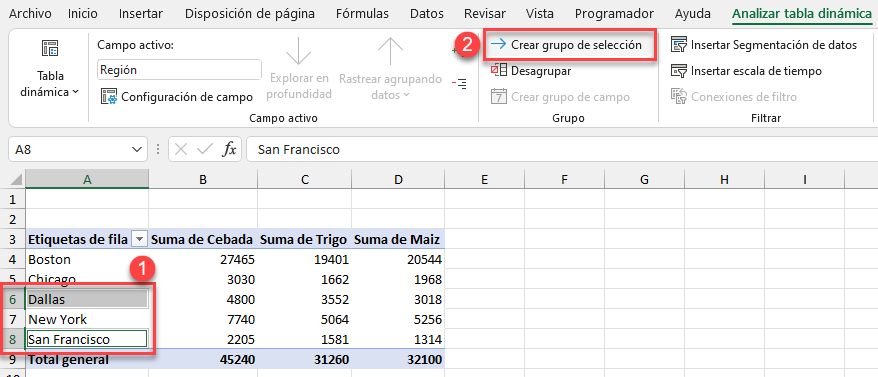Image resolution: width=878 pixels, height=377 pixels.
Task: Switch to the Insertar tab
Action: (x=141, y=13)
